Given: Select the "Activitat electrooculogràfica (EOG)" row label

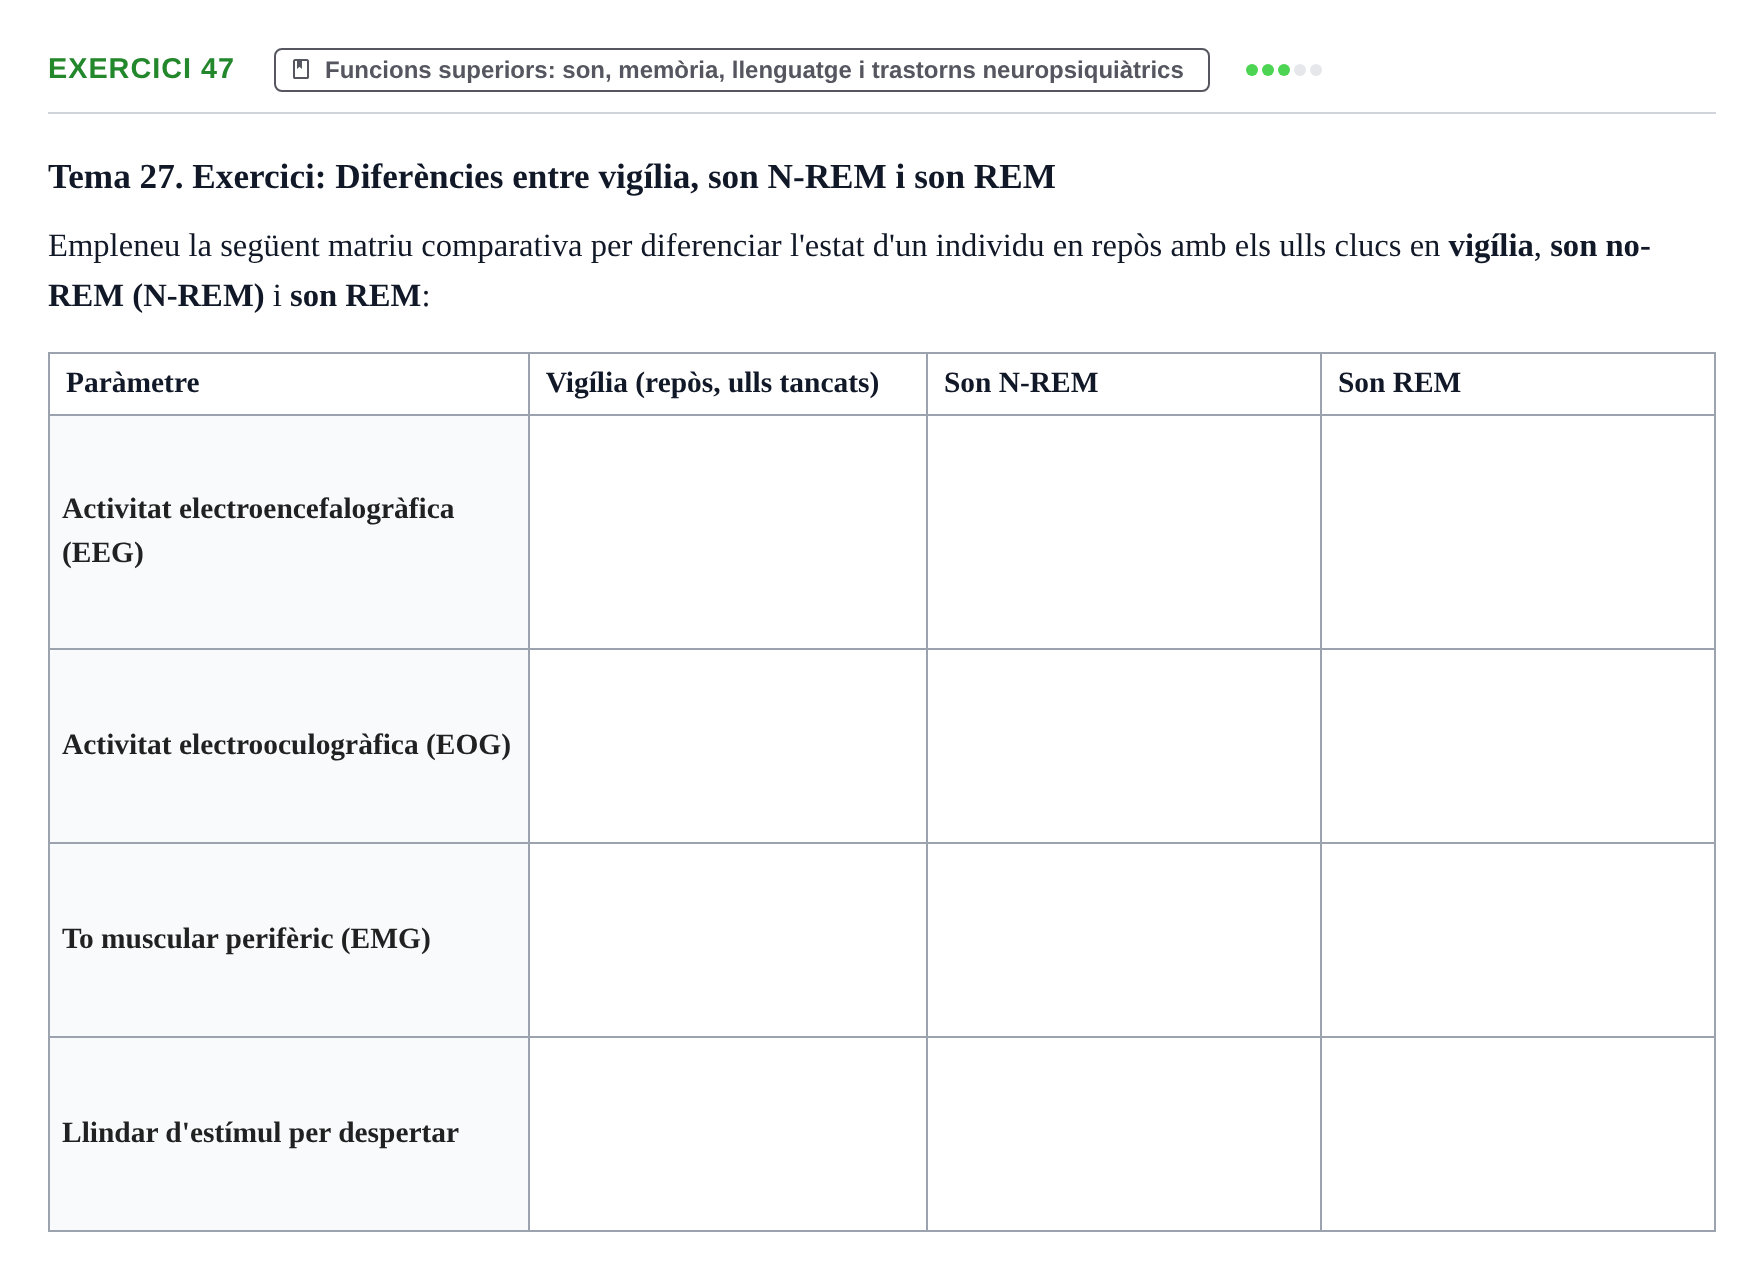Looking at the screenshot, I should (289, 746).
